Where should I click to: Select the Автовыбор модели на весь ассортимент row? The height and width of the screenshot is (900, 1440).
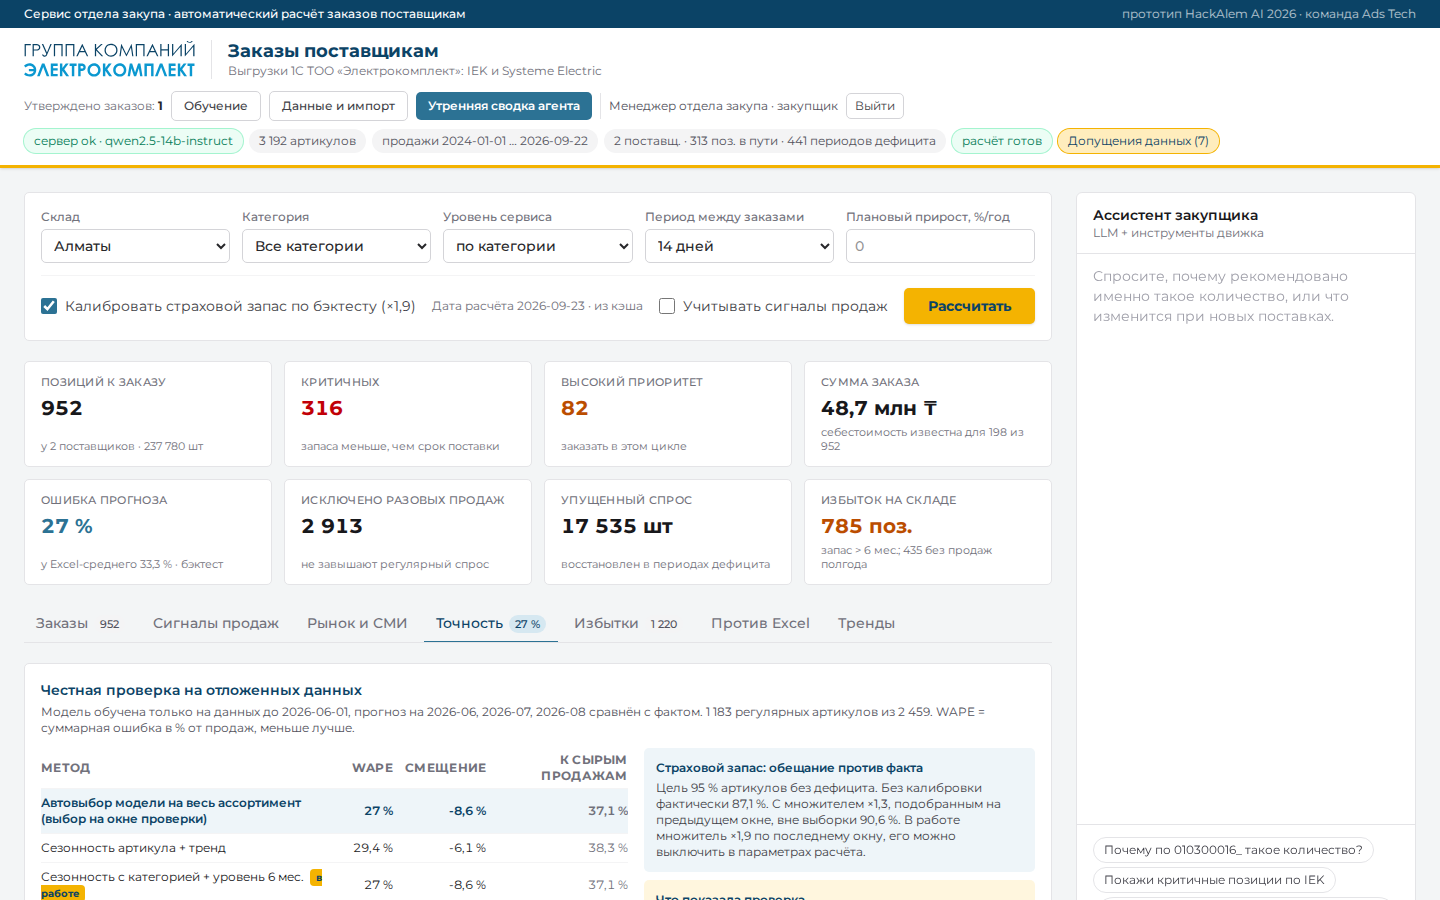[x=334, y=811]
